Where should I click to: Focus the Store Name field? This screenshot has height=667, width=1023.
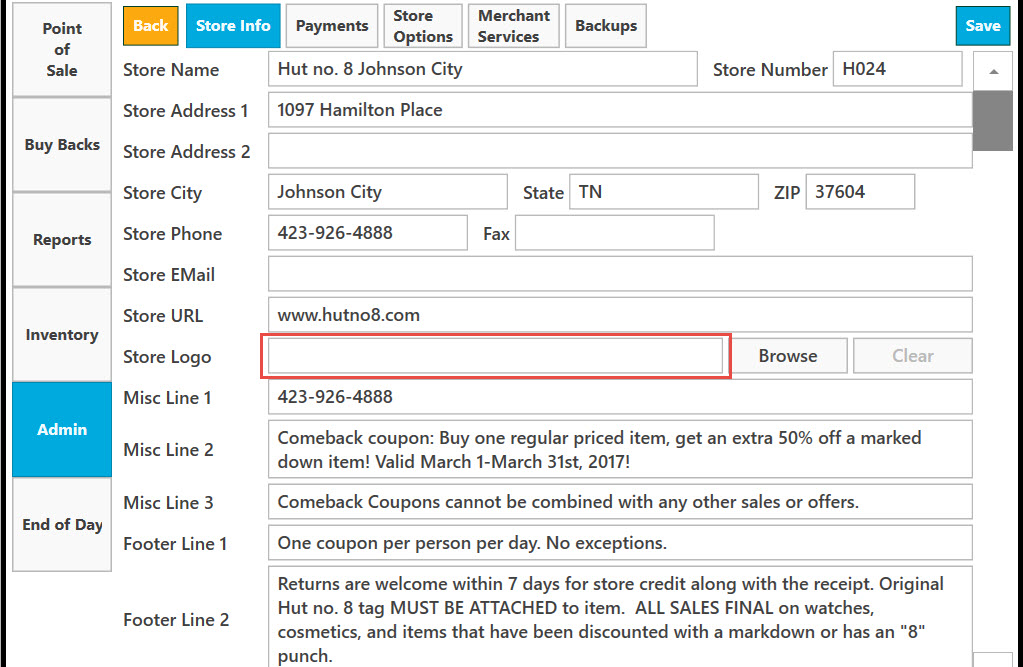[x=483, y=69]
